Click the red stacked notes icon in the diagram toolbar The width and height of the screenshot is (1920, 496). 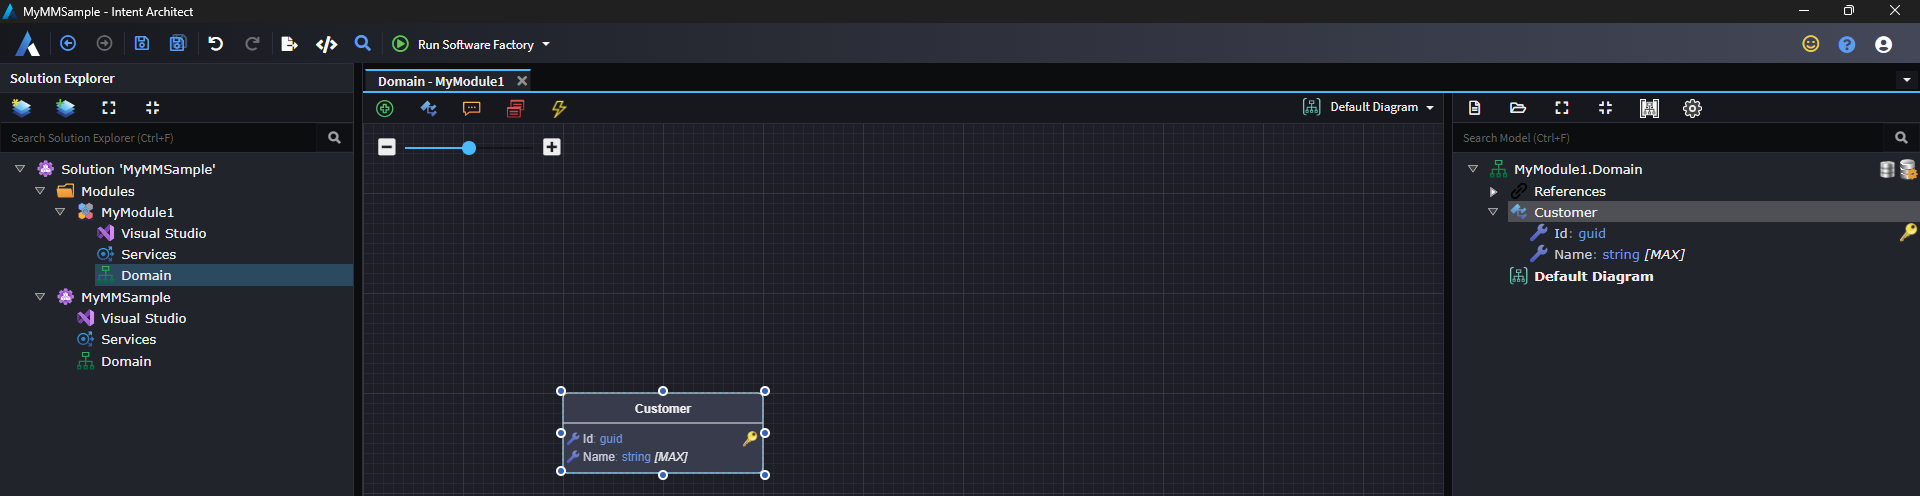(515, 108)
